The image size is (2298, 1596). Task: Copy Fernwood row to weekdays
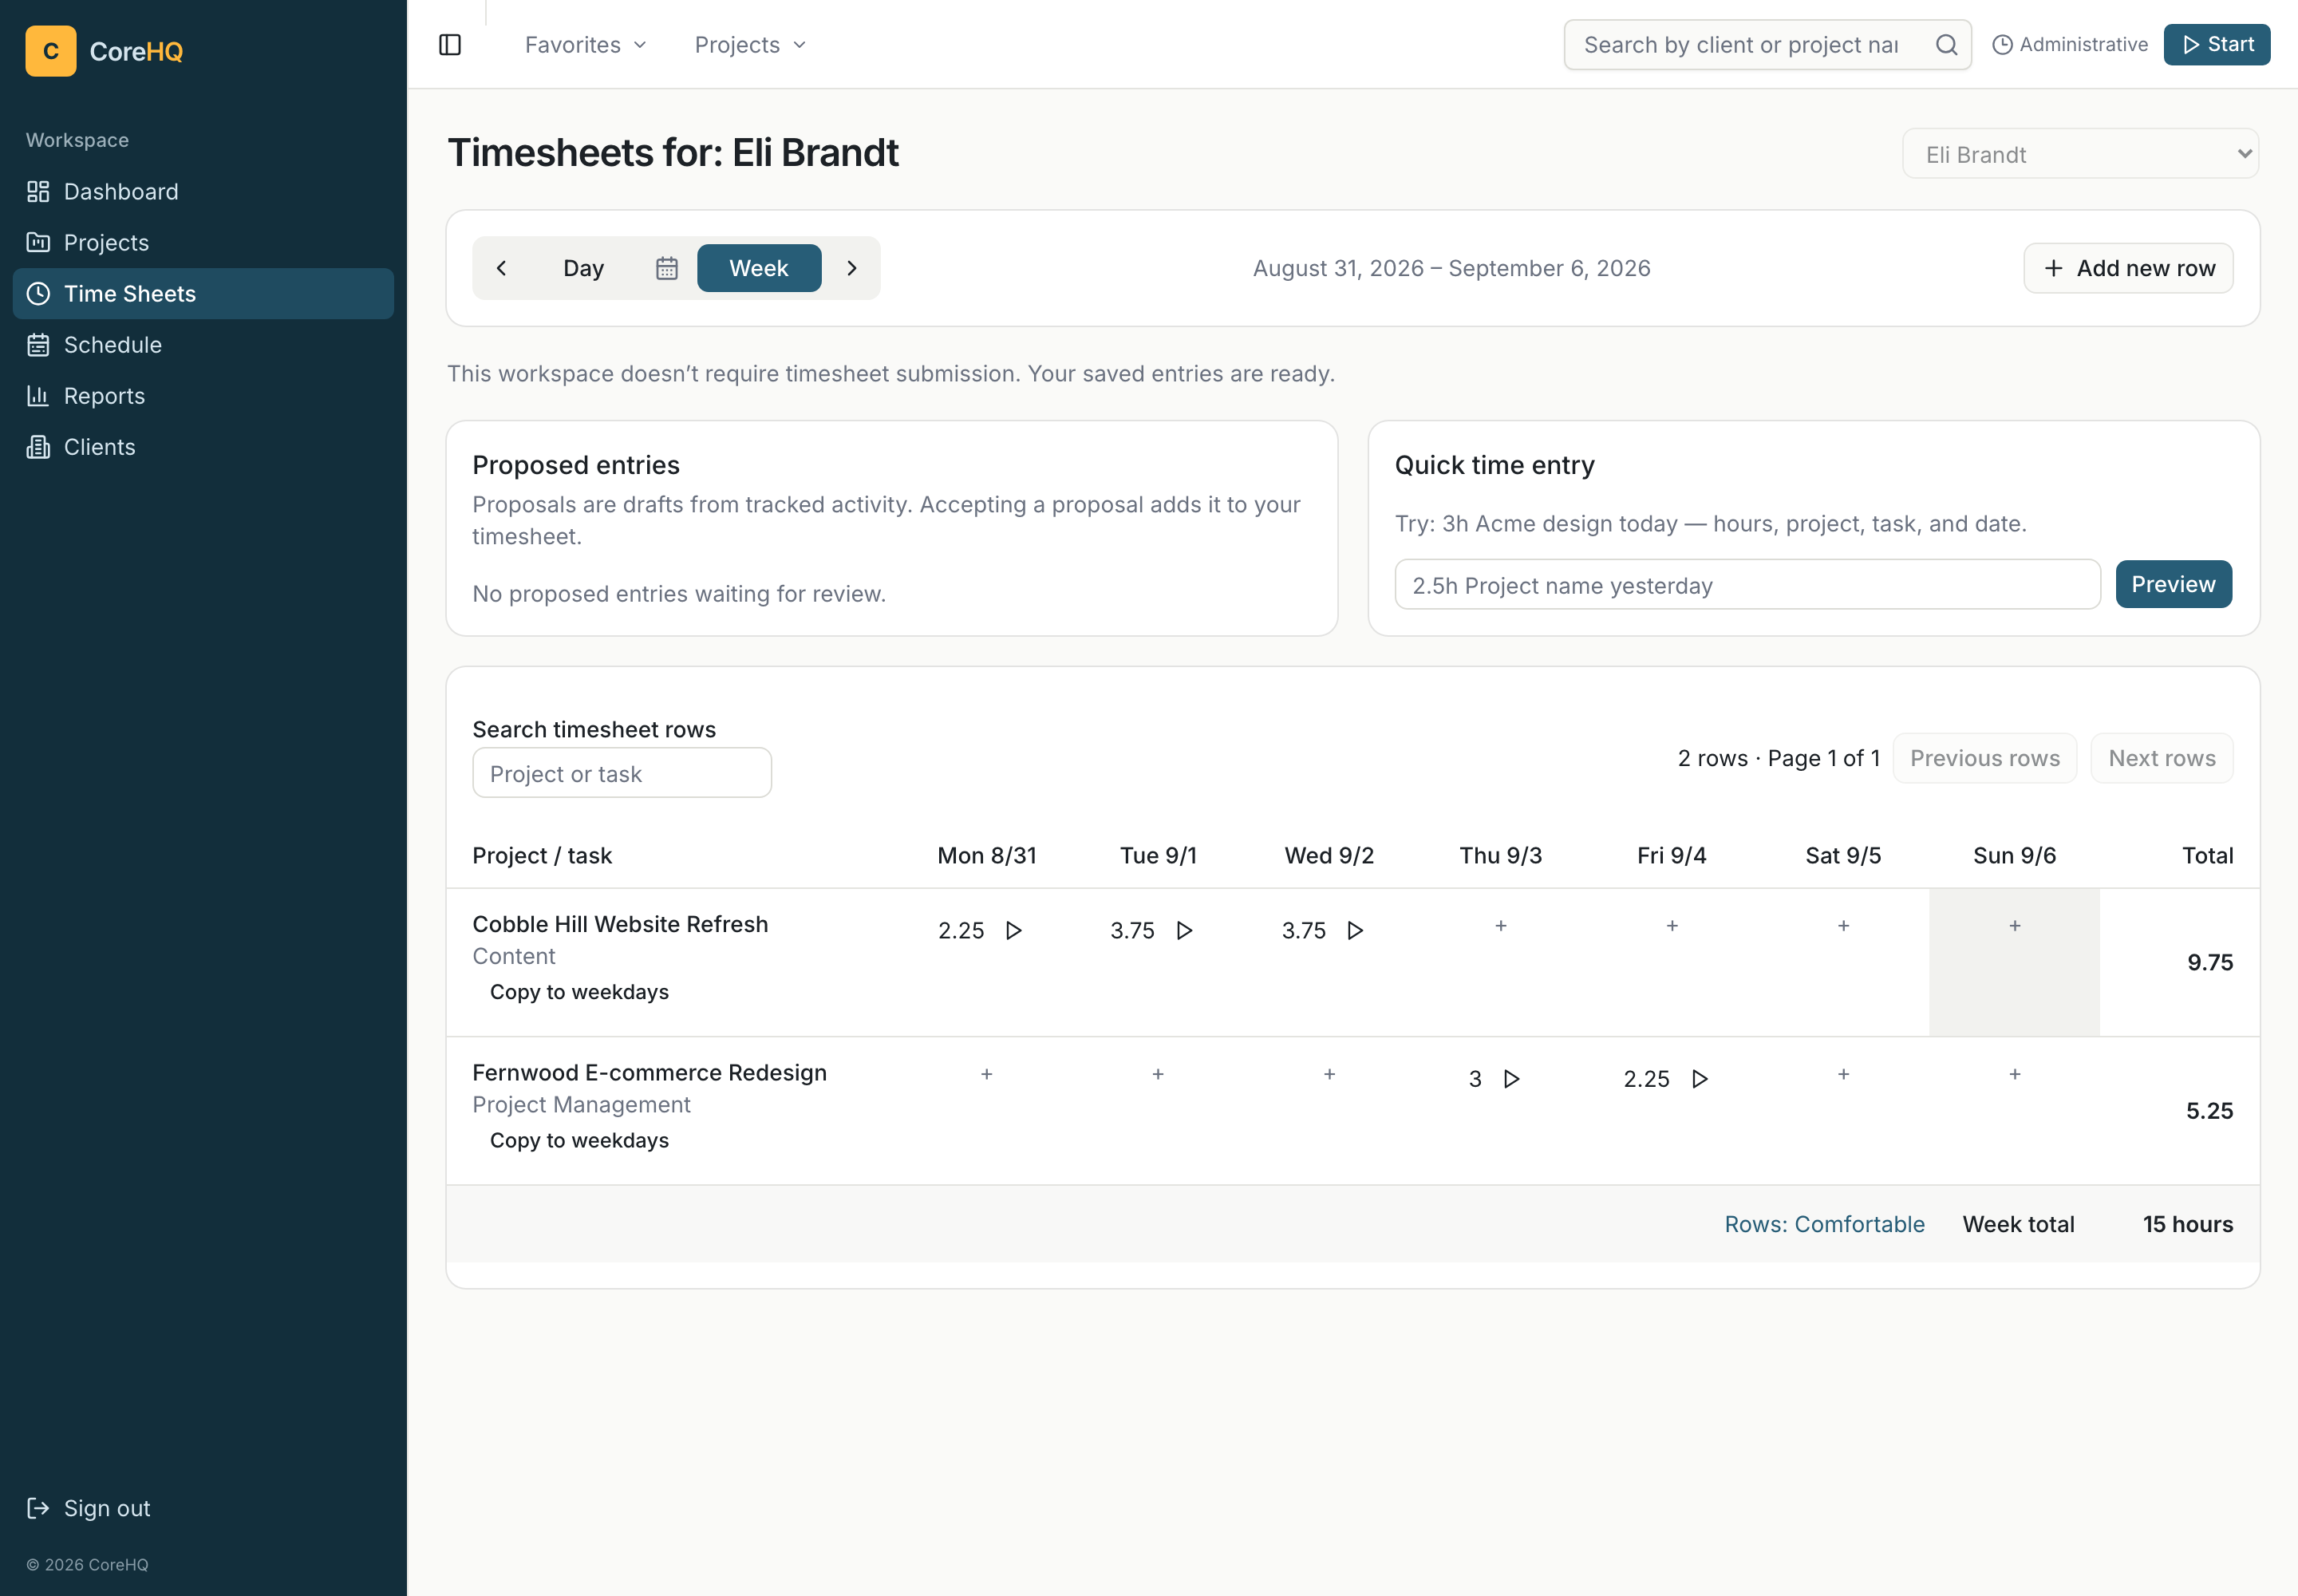click(579, 1140)
